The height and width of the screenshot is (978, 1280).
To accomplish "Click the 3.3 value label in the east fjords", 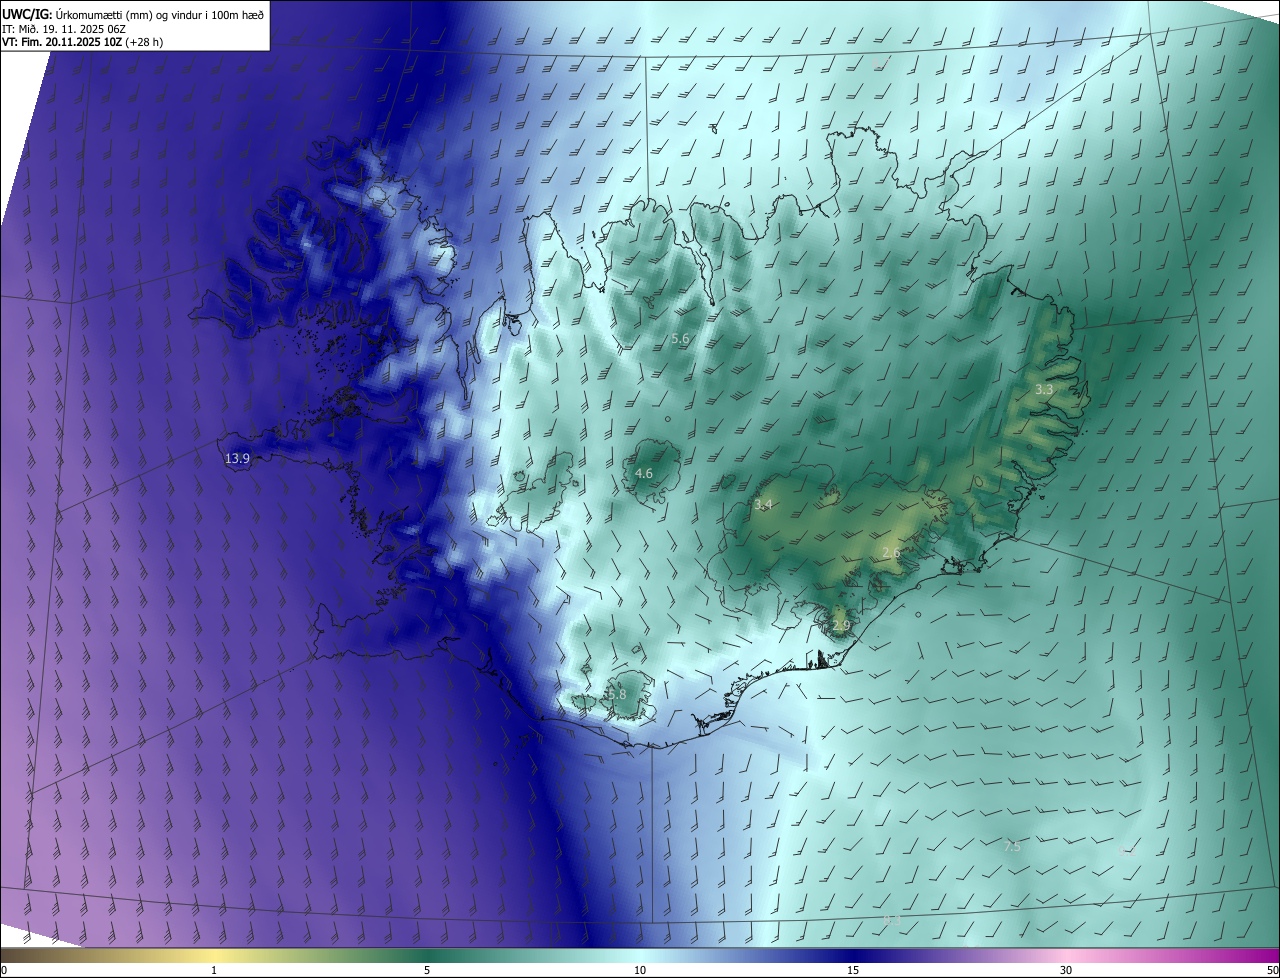I will [x=1044, y=389].
